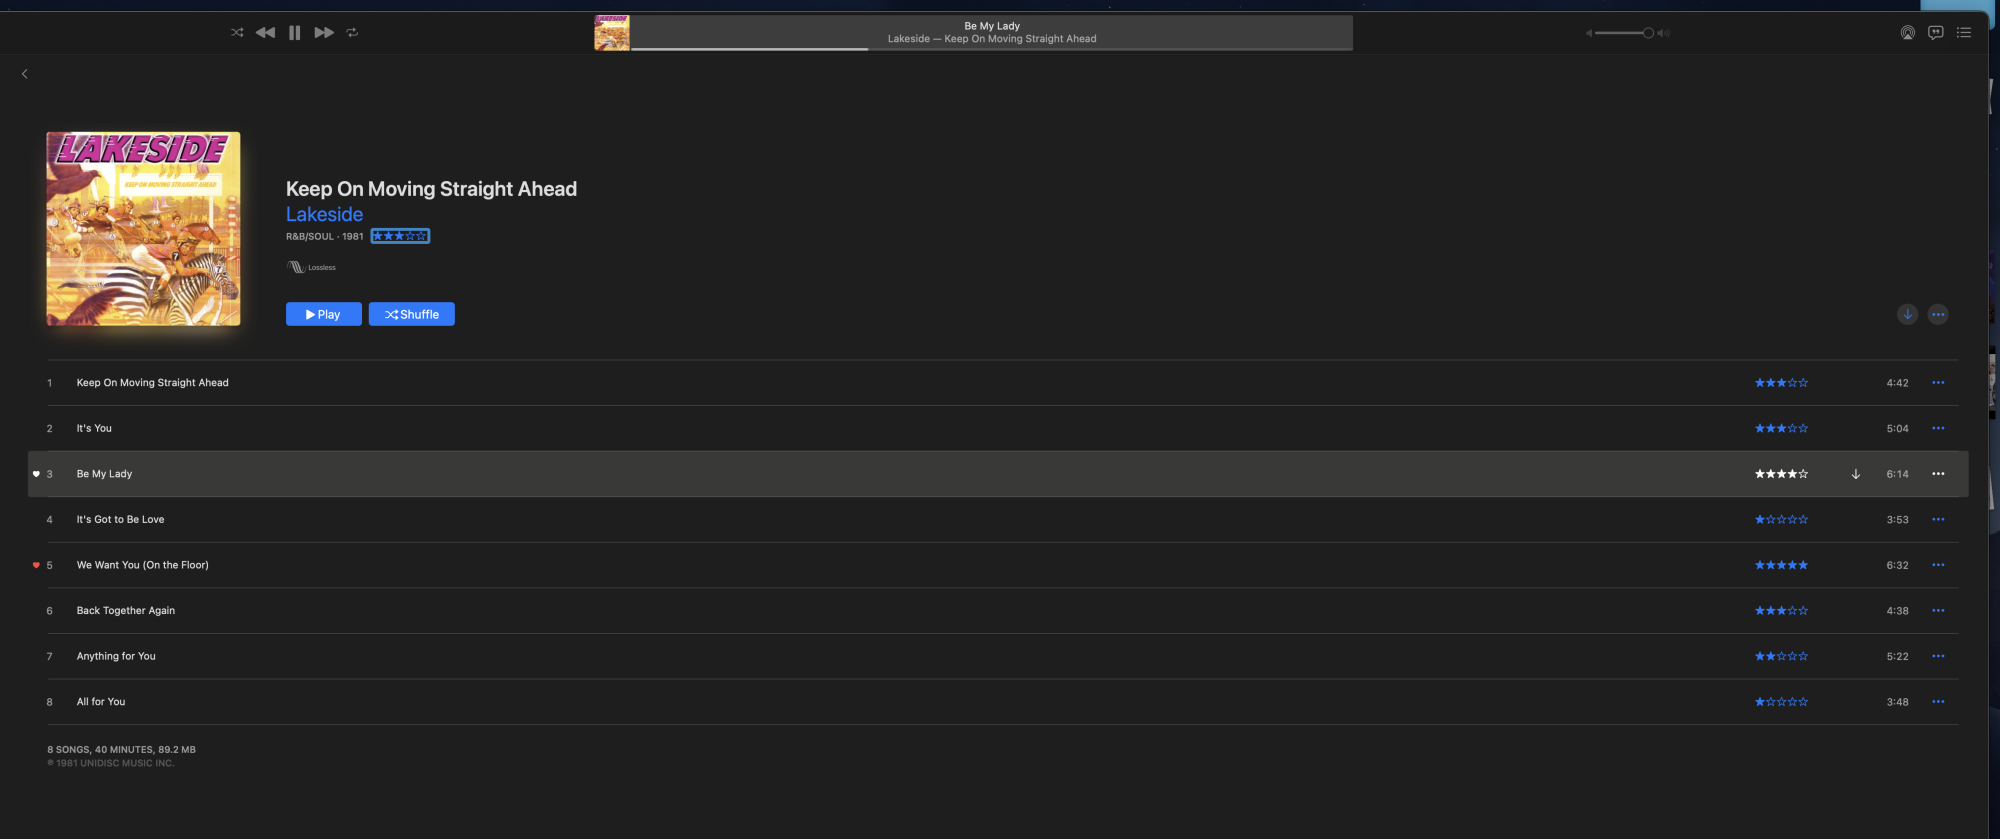Skip forward to the next track
Viewport: 2000px width, 839px height.
click(x=324, y=33)
